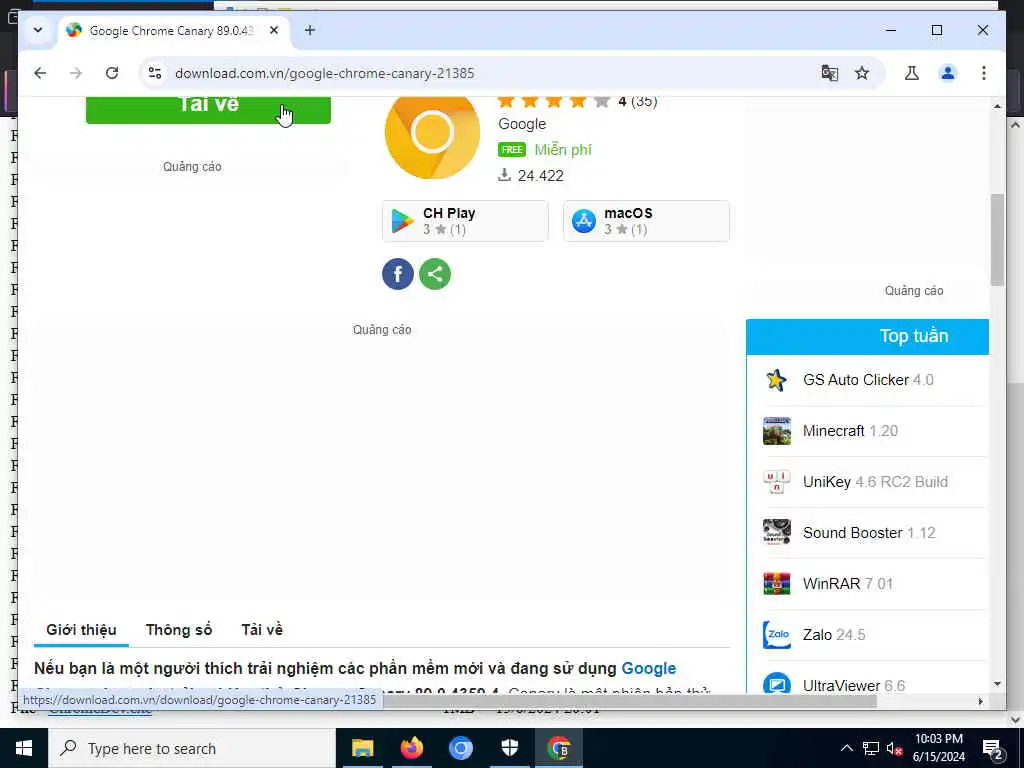Image resolution: width=1024 pixels, height=768 pixels.
Task: Show hidden system tray icons
Action: (x=846, y=748)
